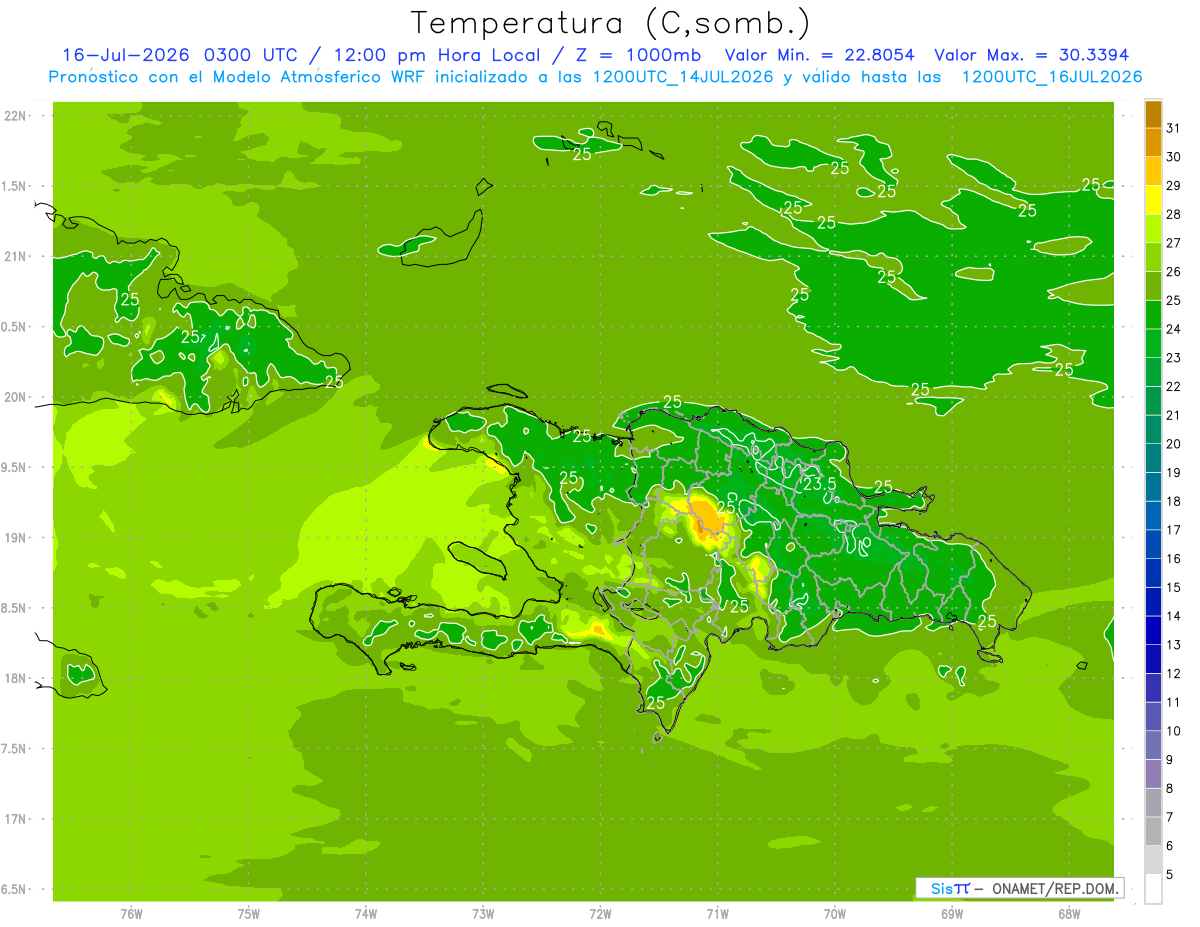Click the '18' label on the colorbar
This screenshot has height=927, width=1200.
coord(1174,501)
